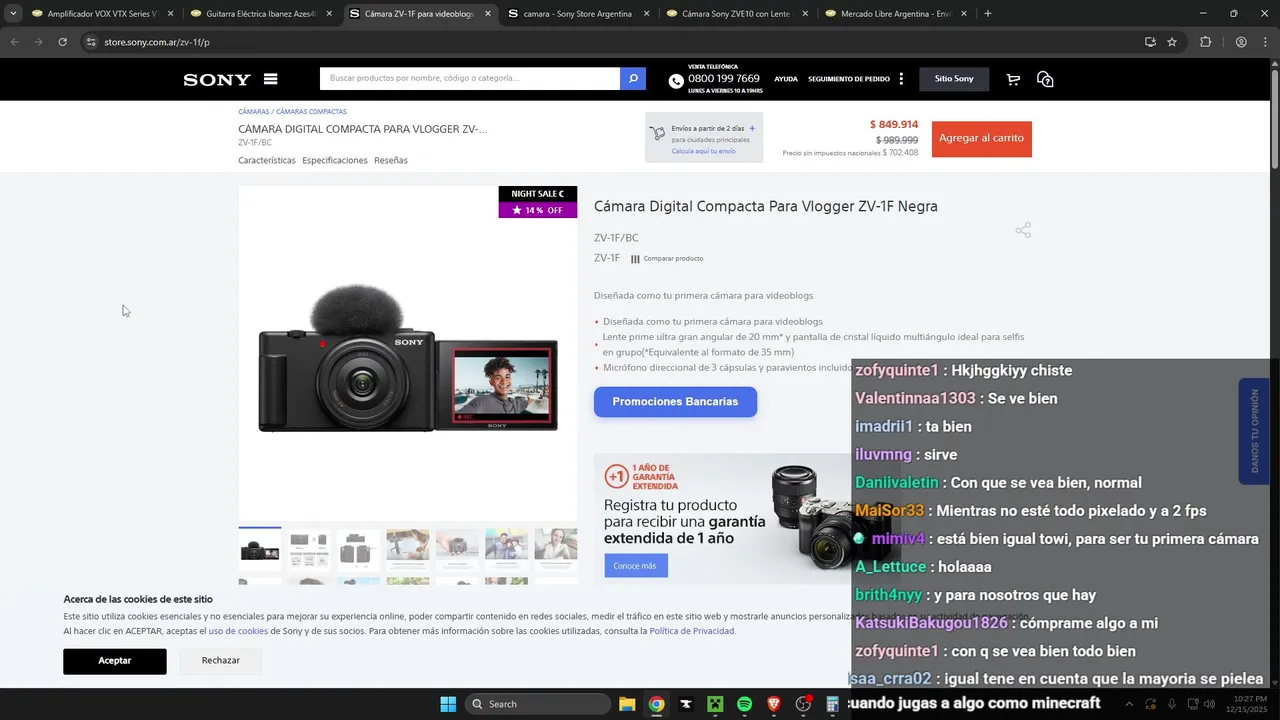Show hidden tray icons chevron
1280x720 pixels.
[1129, 704]
